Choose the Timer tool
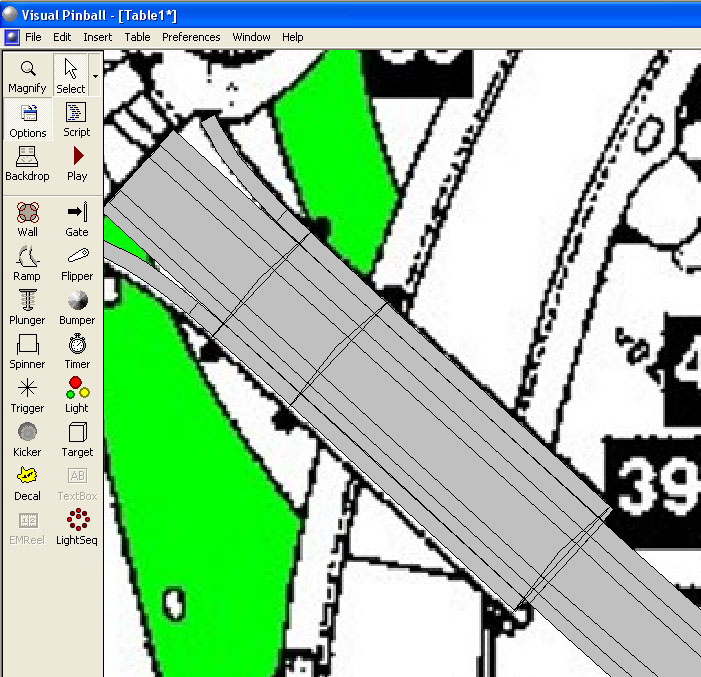This screenshot has width=701, height=677. point(77,351)
